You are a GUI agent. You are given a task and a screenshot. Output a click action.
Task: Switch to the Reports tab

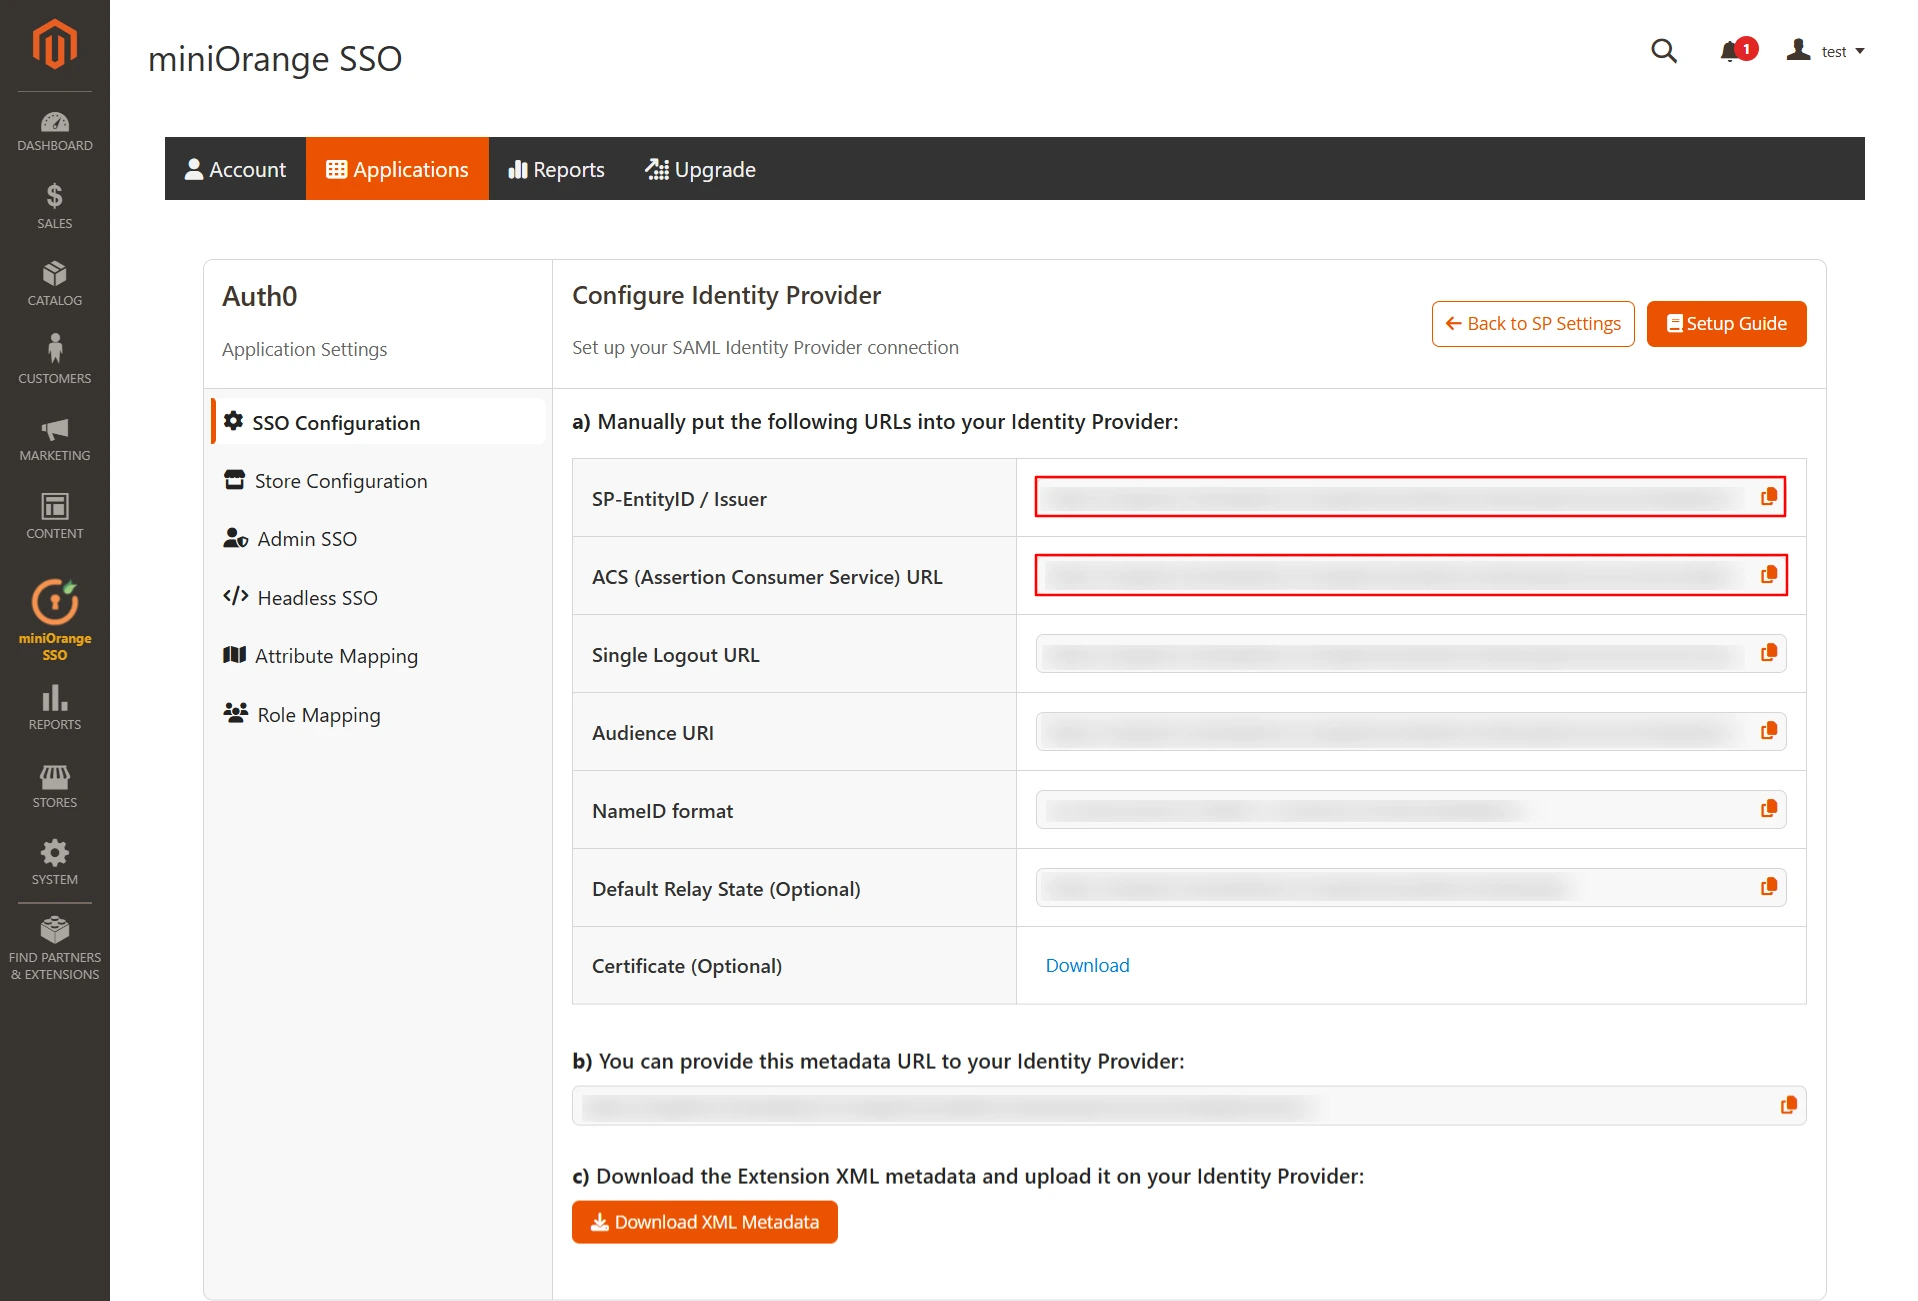[556, 168]
